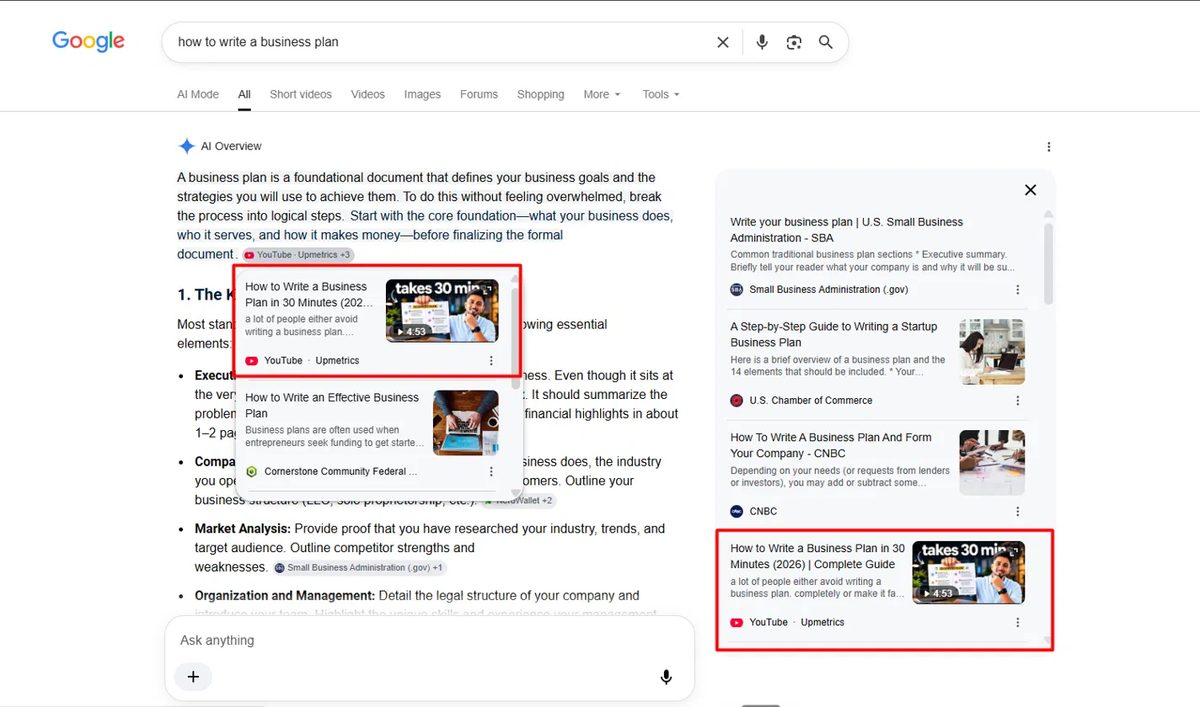Click the Effective Business Plan laptop thumbnail
Screen dimensions: 1200x707
[466, 423]
